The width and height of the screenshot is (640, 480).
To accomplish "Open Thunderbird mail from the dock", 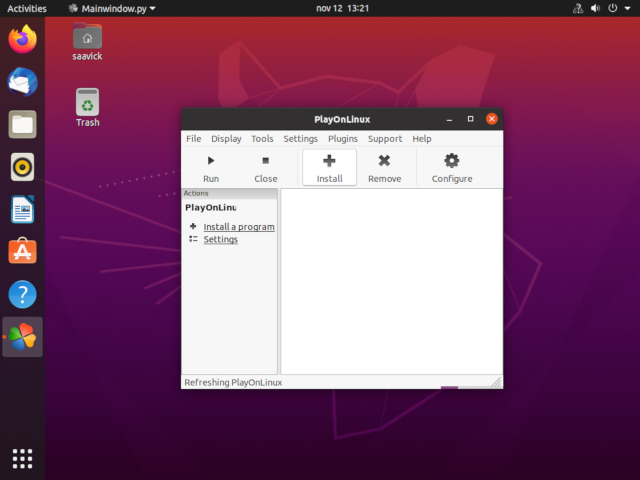I will [x=22, y=82].
